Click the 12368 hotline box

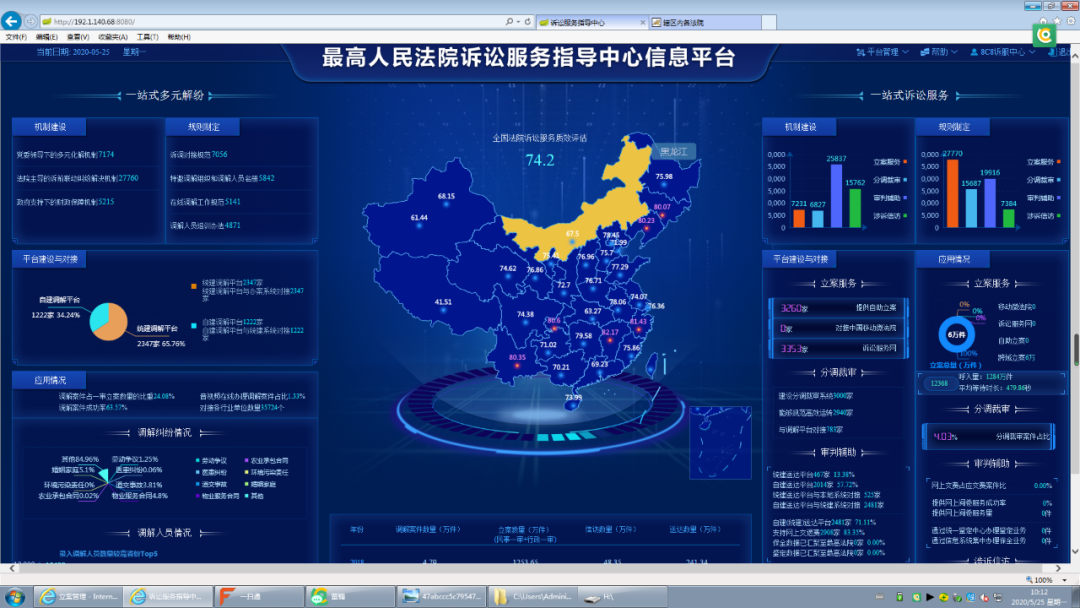click(x=939, y=384)
